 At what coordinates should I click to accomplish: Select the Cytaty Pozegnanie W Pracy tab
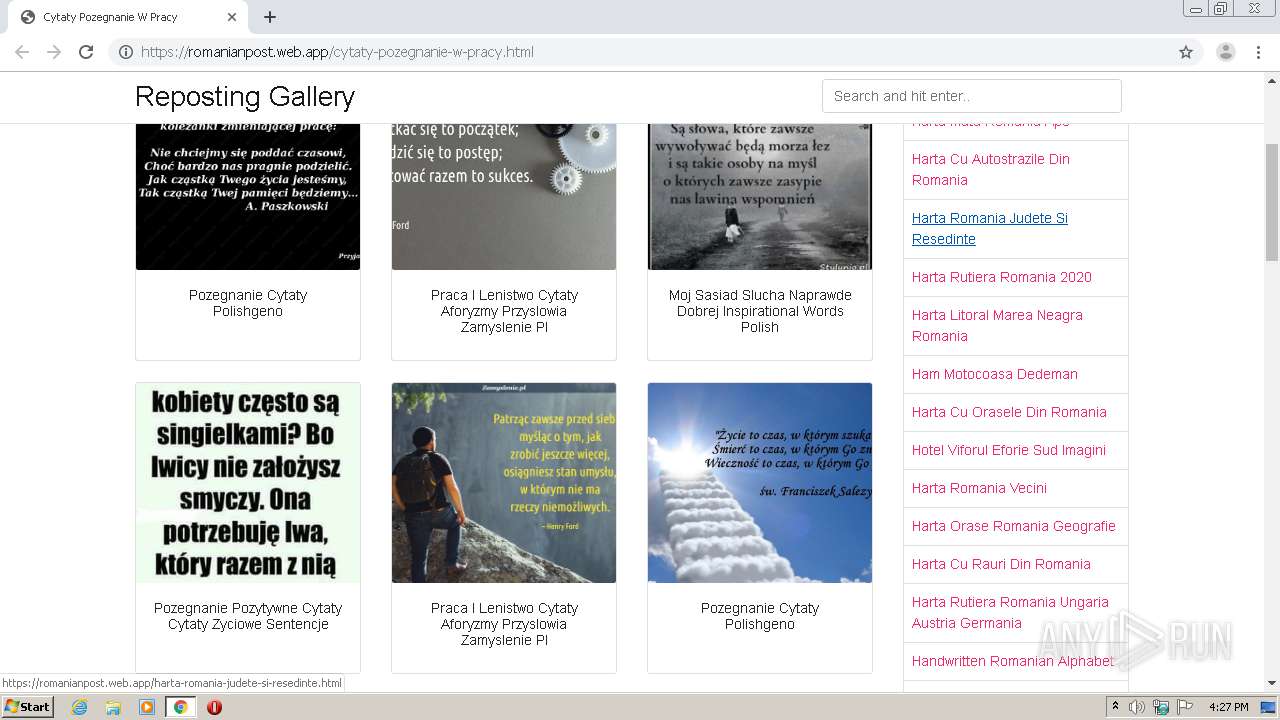point(127,17)
